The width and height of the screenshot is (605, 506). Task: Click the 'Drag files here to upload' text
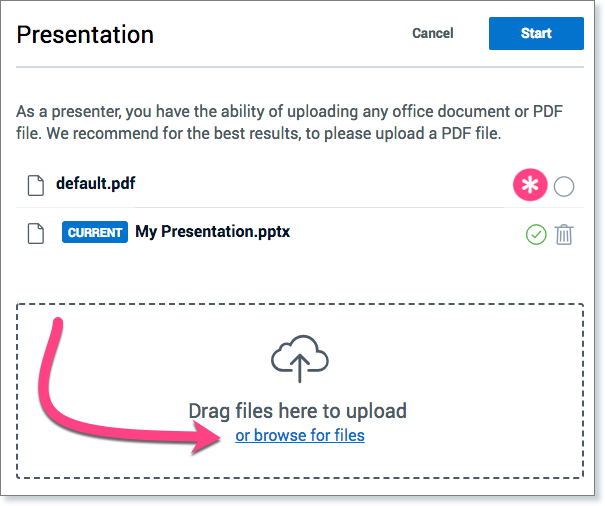(298, 411)
